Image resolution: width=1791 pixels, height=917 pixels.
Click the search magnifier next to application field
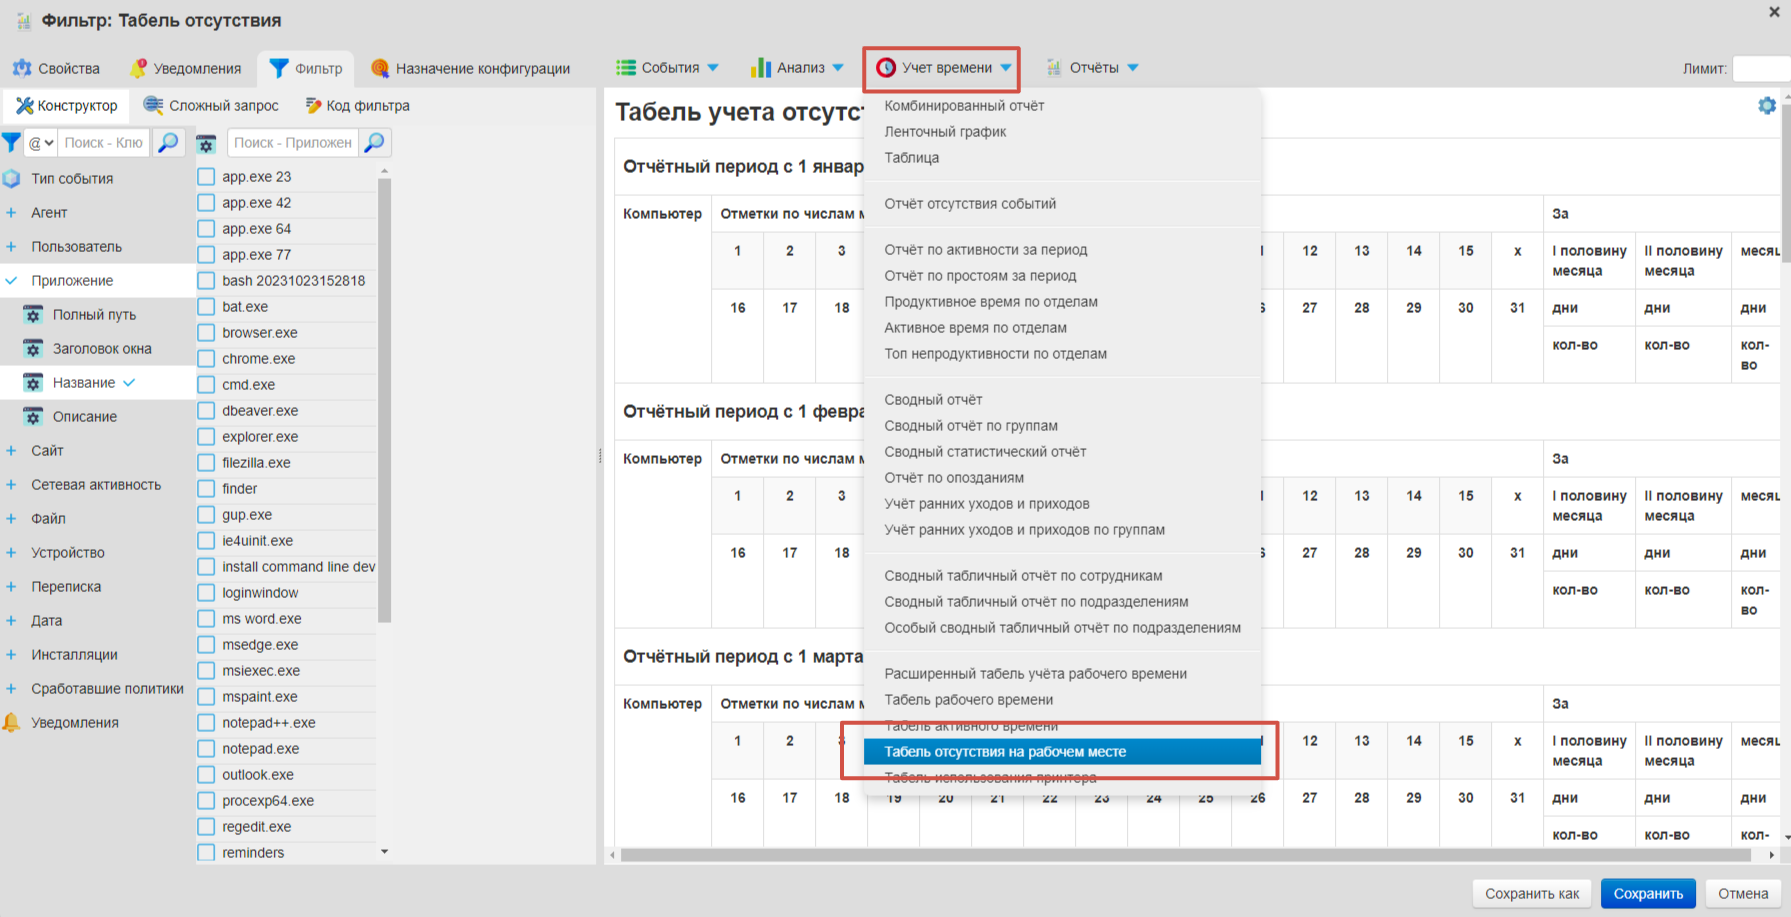click(375, 143)
